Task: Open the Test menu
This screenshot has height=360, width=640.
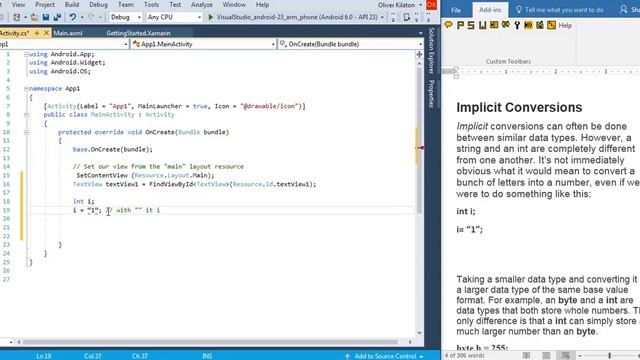Action: [x=175, y=5]
